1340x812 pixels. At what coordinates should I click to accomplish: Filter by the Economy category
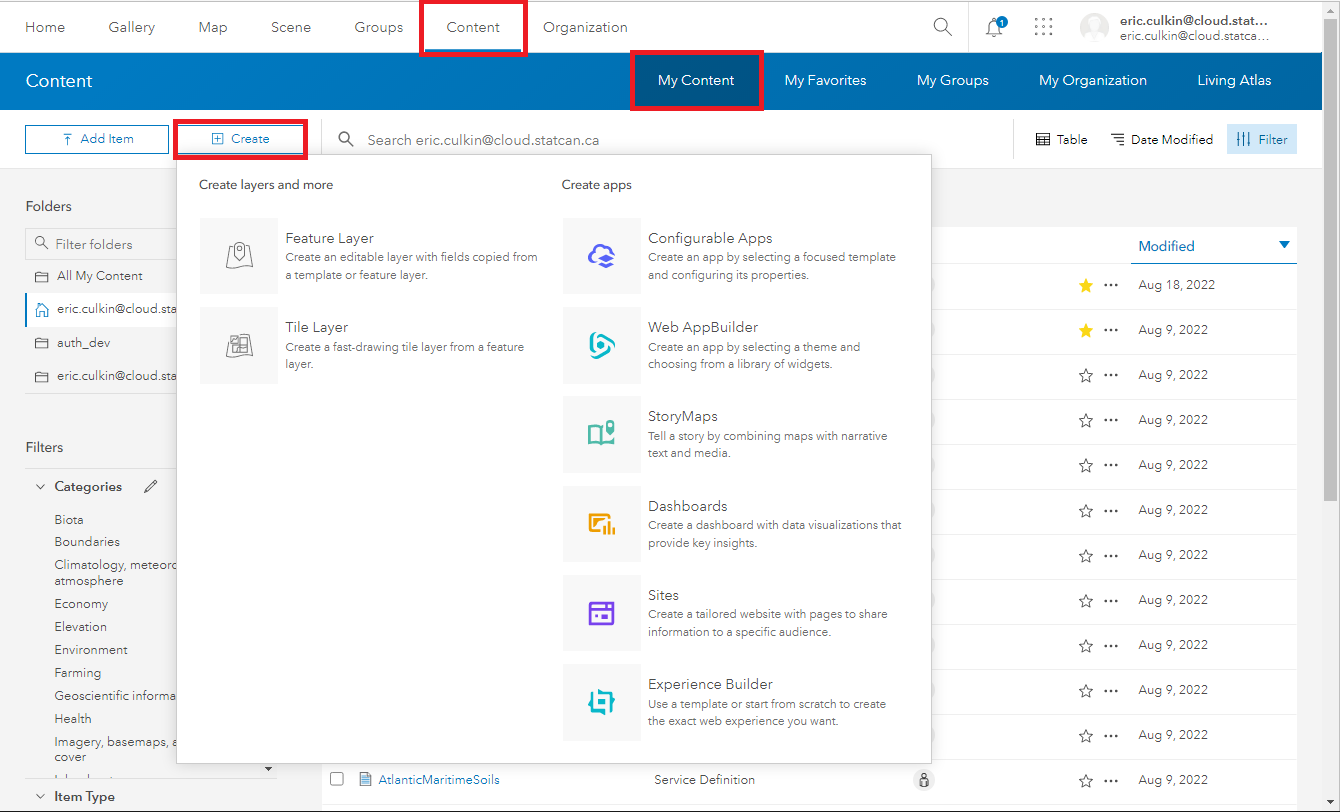81,604
